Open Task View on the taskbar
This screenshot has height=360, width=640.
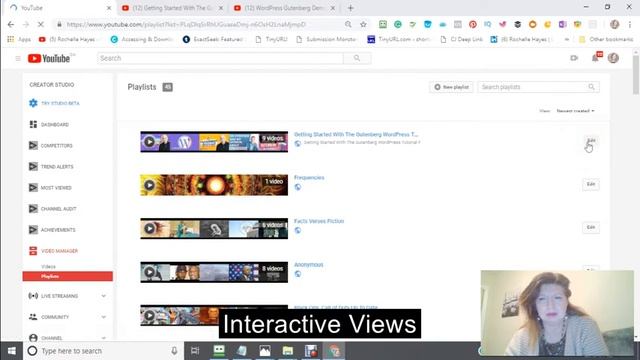pyautogui.click(x=195, y=351)
